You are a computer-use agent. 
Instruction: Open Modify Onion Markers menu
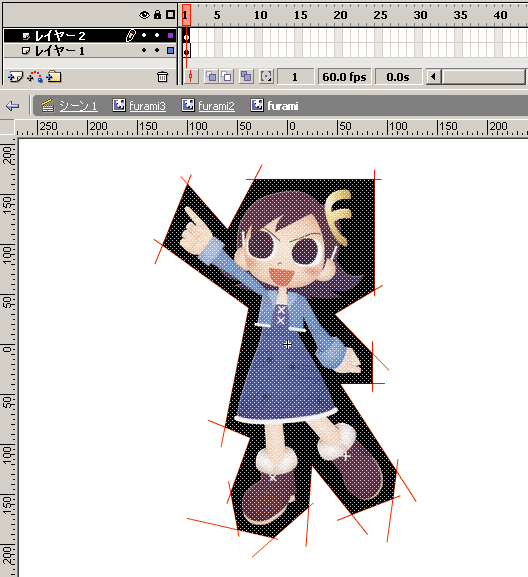(x=266, y=77)
